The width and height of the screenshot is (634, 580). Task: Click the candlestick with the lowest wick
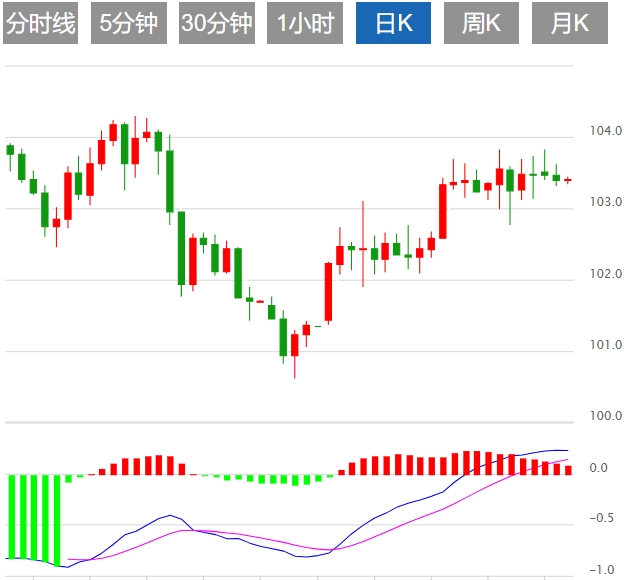[x=295, y=343]
